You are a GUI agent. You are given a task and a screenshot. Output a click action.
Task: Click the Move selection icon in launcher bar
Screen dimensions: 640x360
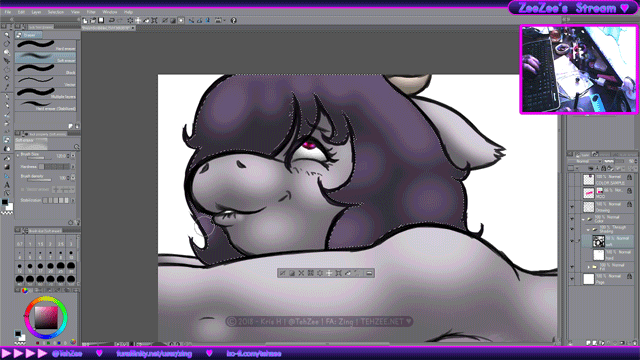[329, 273]
